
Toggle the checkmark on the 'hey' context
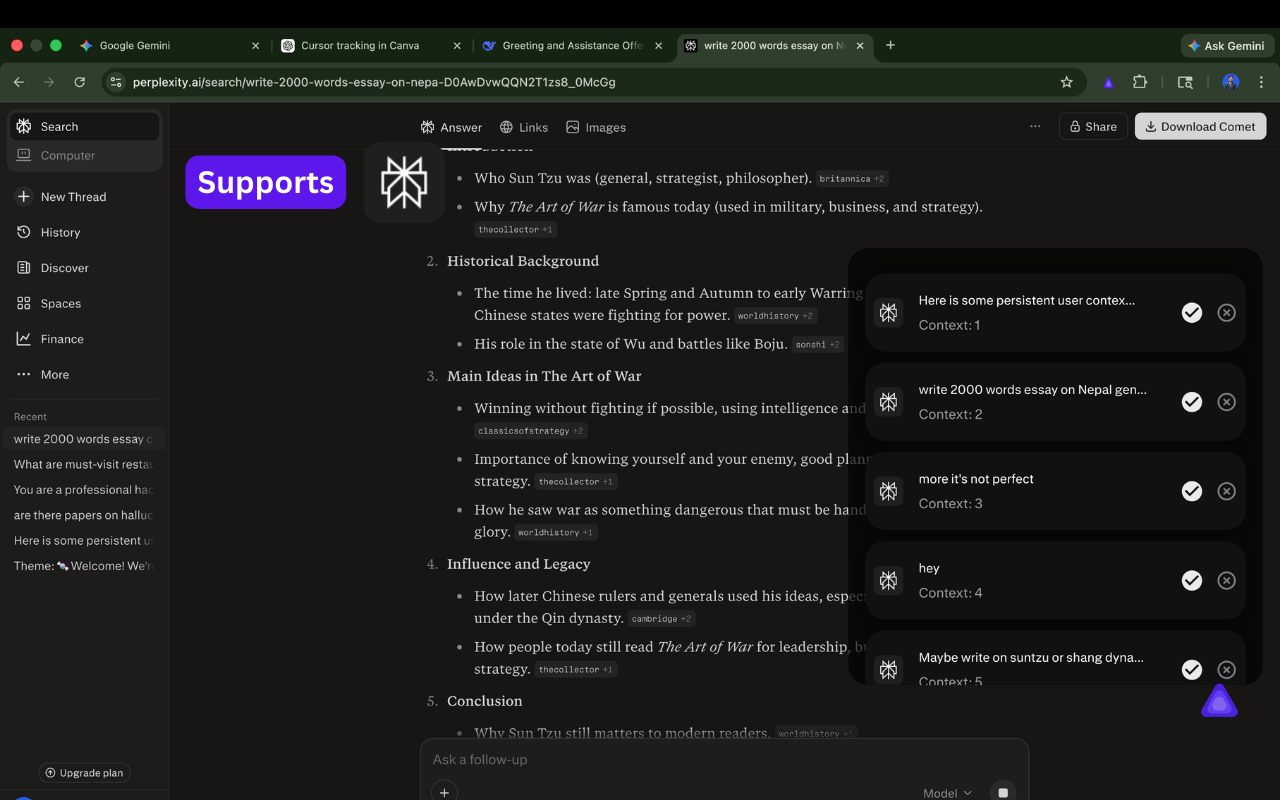(x=1191, y=580)
